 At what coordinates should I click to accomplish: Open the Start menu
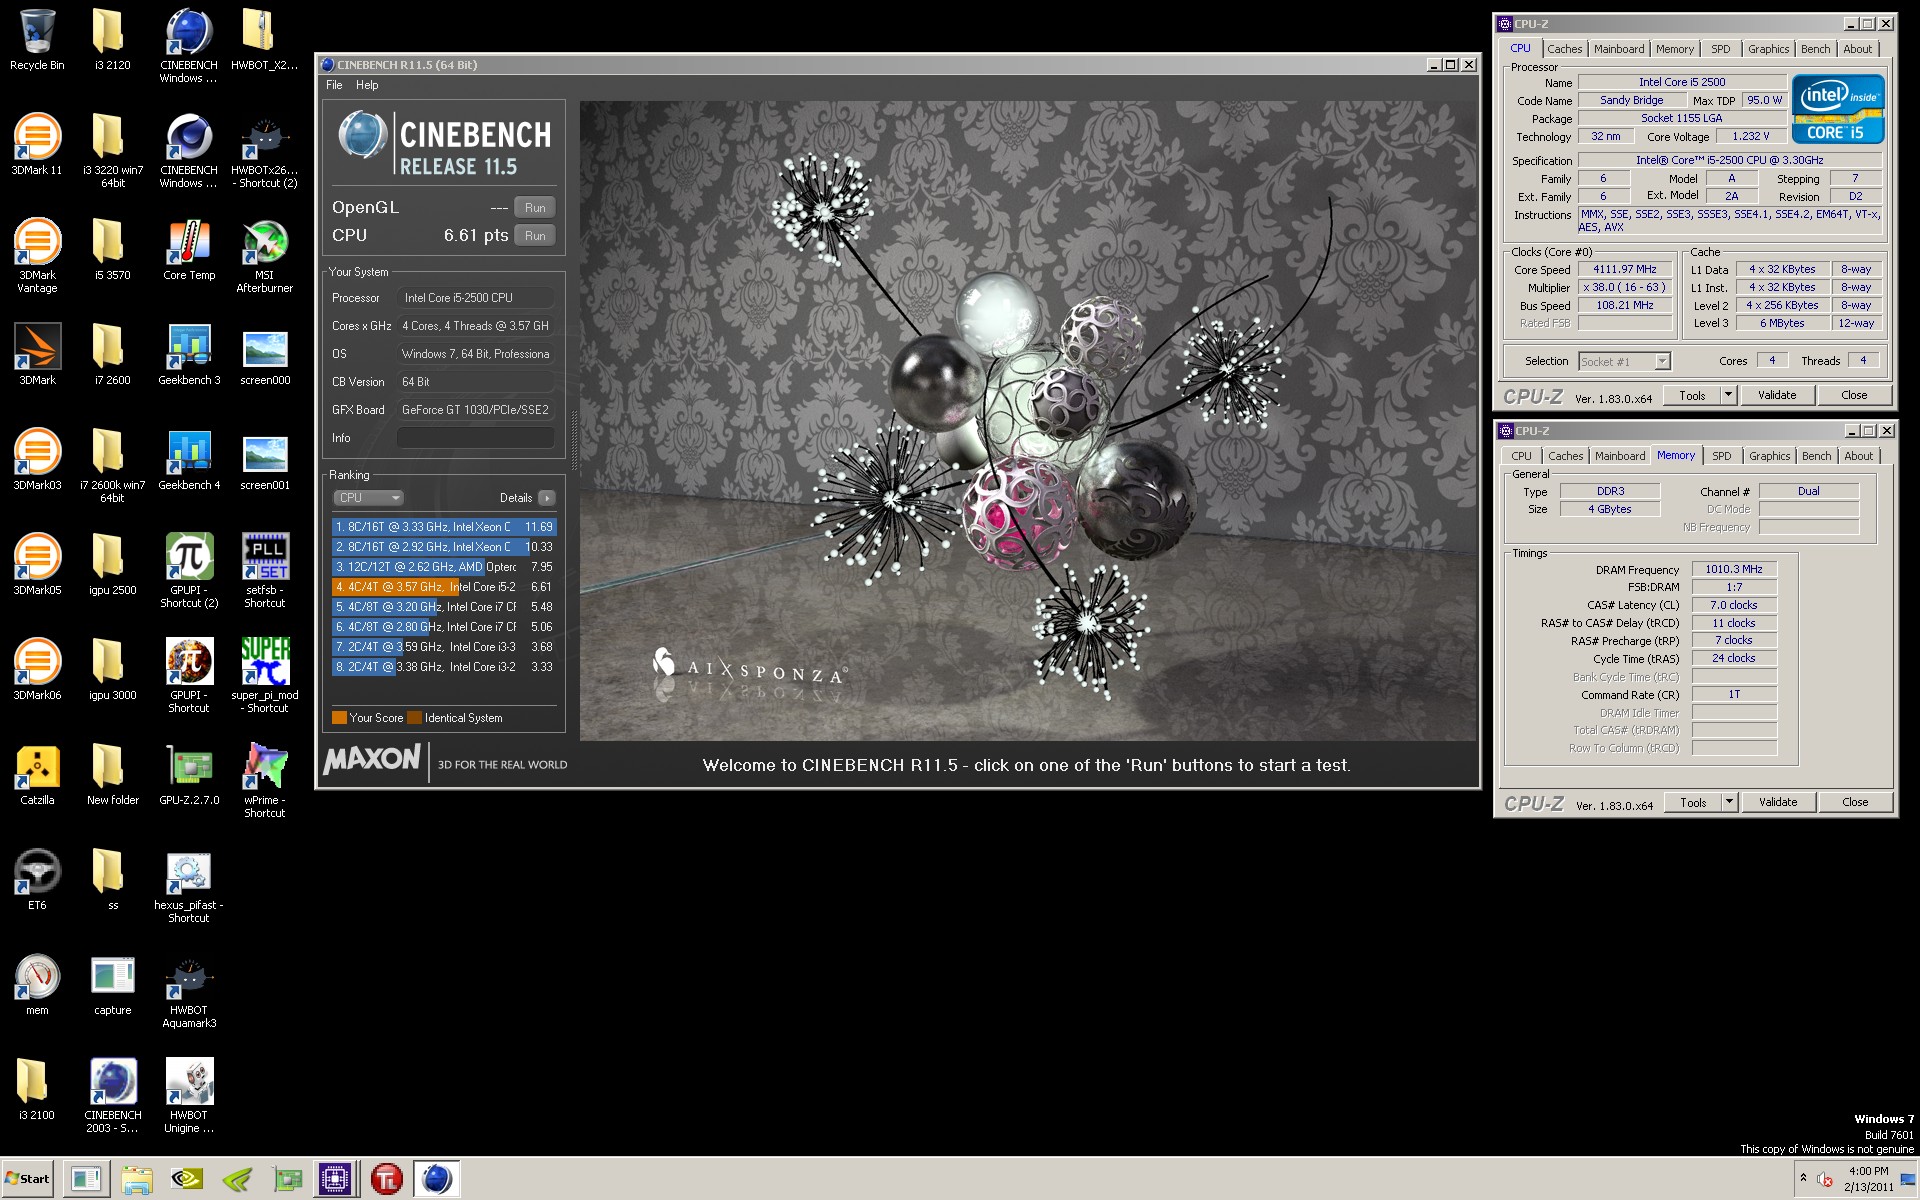click(x=28, y=1179)
